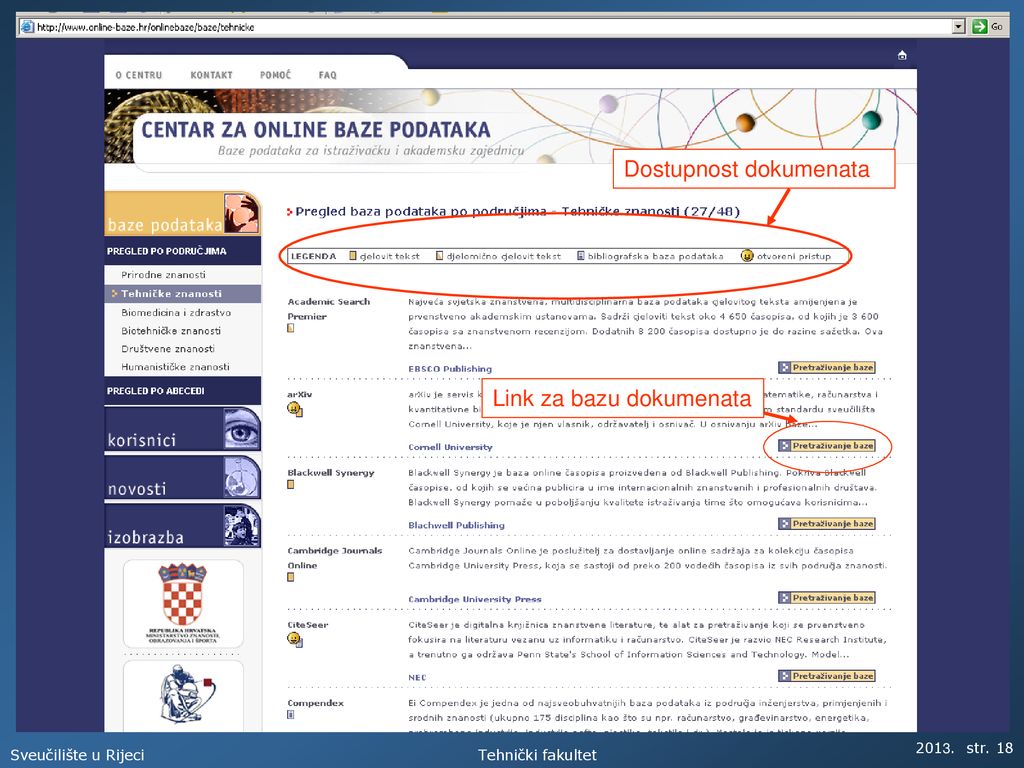This screenshot has width=1024, height=768.
Task: Click the legend icon for 'cjelovit tekst'
Action: click(353, 256)
